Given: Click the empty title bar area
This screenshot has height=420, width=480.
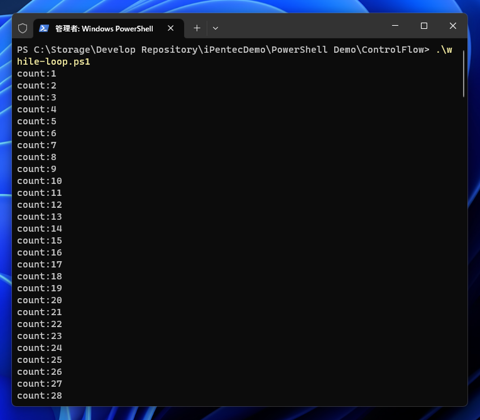Looking at the screenshot, I should (300, 27).
